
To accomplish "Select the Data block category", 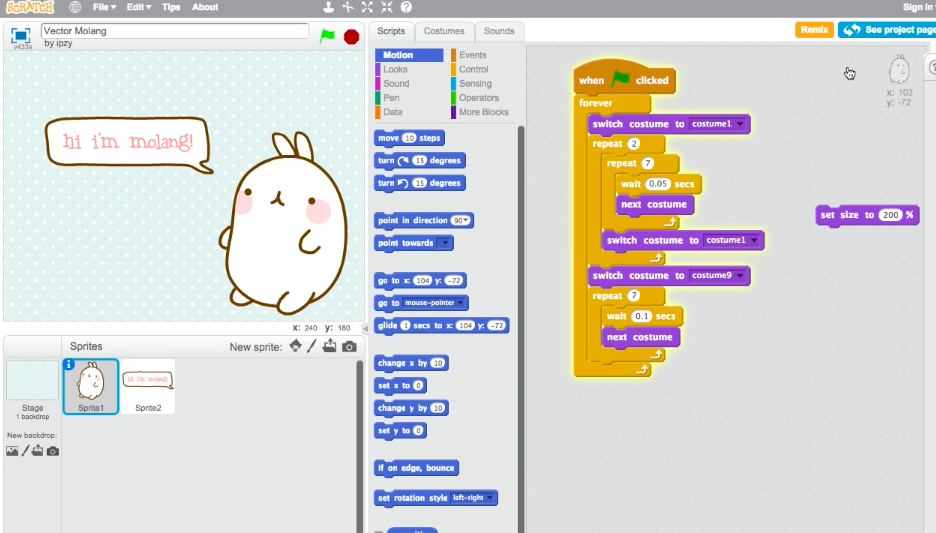I will point(393,112).
